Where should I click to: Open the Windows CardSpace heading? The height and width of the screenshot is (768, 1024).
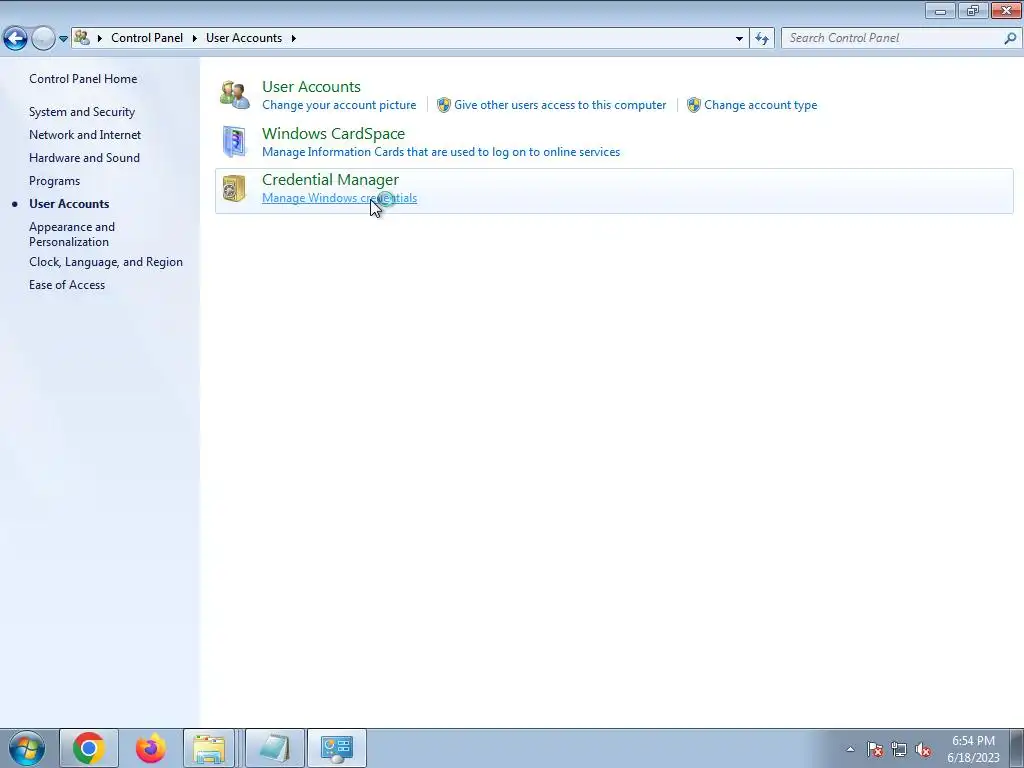pos(333,133)
